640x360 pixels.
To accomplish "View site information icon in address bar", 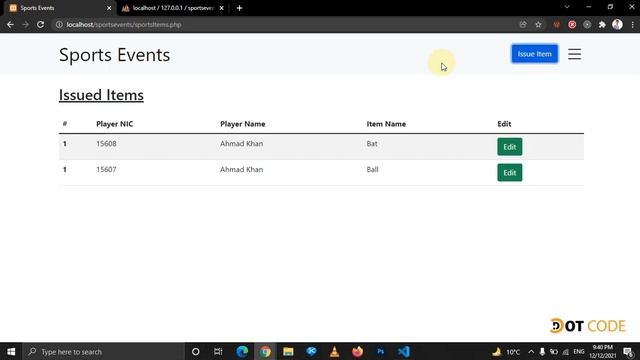I will tap(59, 24).
